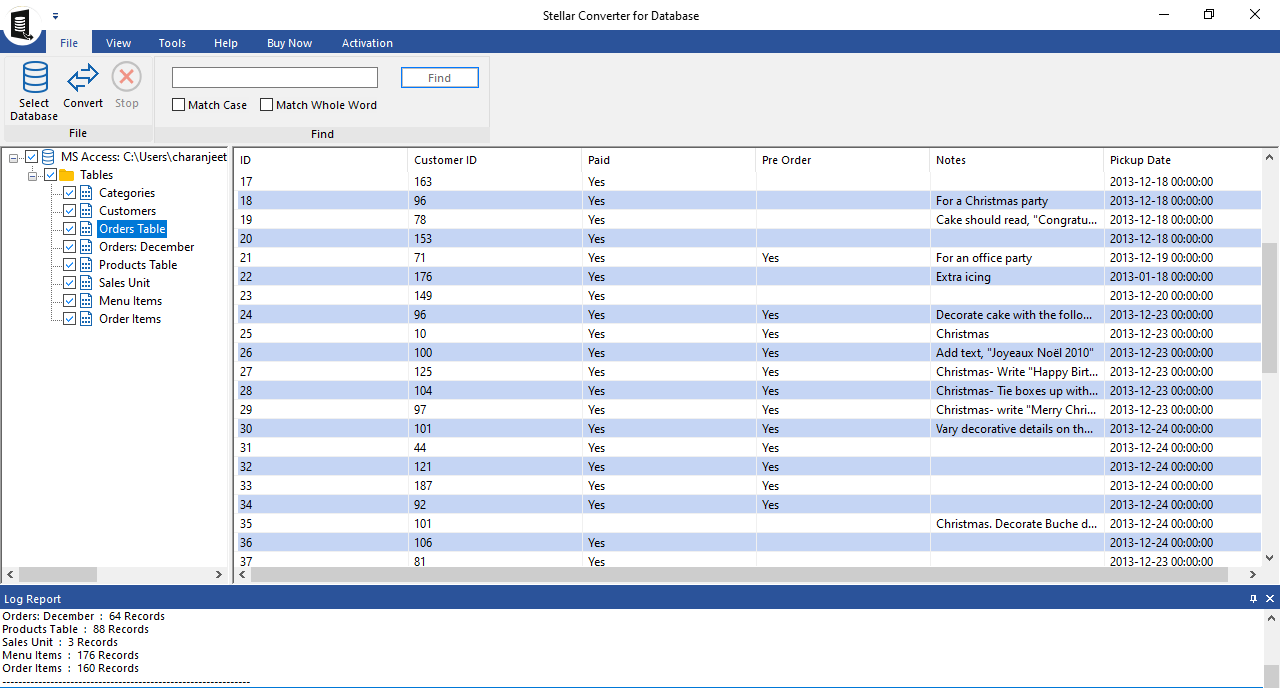Open the Activation tab

click(367, 43)
